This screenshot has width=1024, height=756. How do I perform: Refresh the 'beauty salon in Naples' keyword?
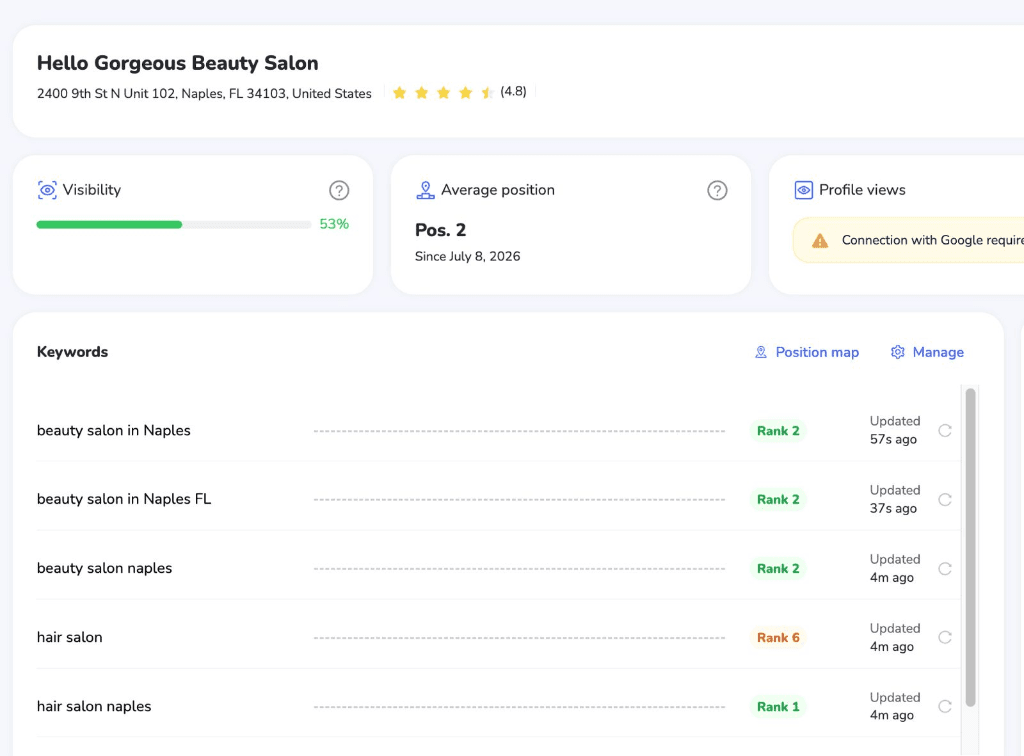945,431
